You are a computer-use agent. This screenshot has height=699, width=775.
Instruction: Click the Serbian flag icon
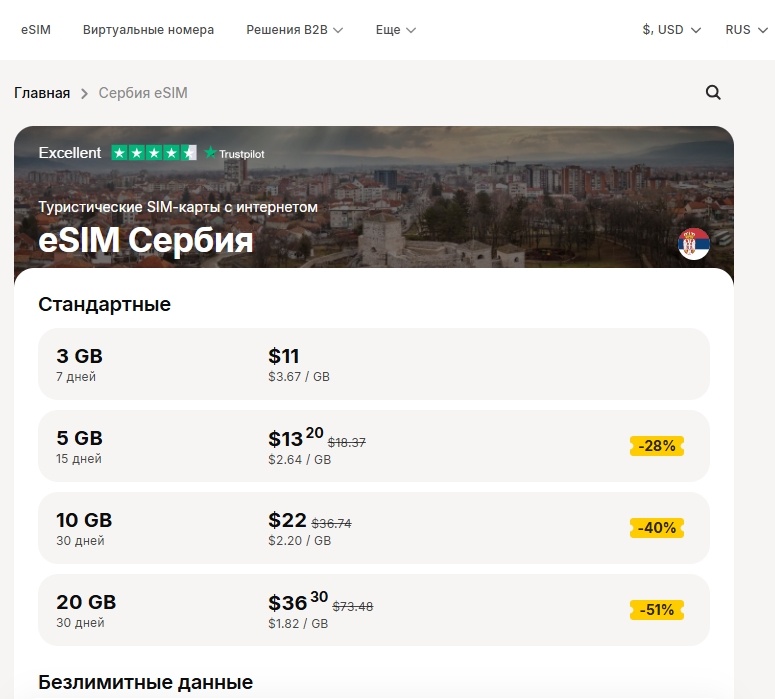pos(693,244)
